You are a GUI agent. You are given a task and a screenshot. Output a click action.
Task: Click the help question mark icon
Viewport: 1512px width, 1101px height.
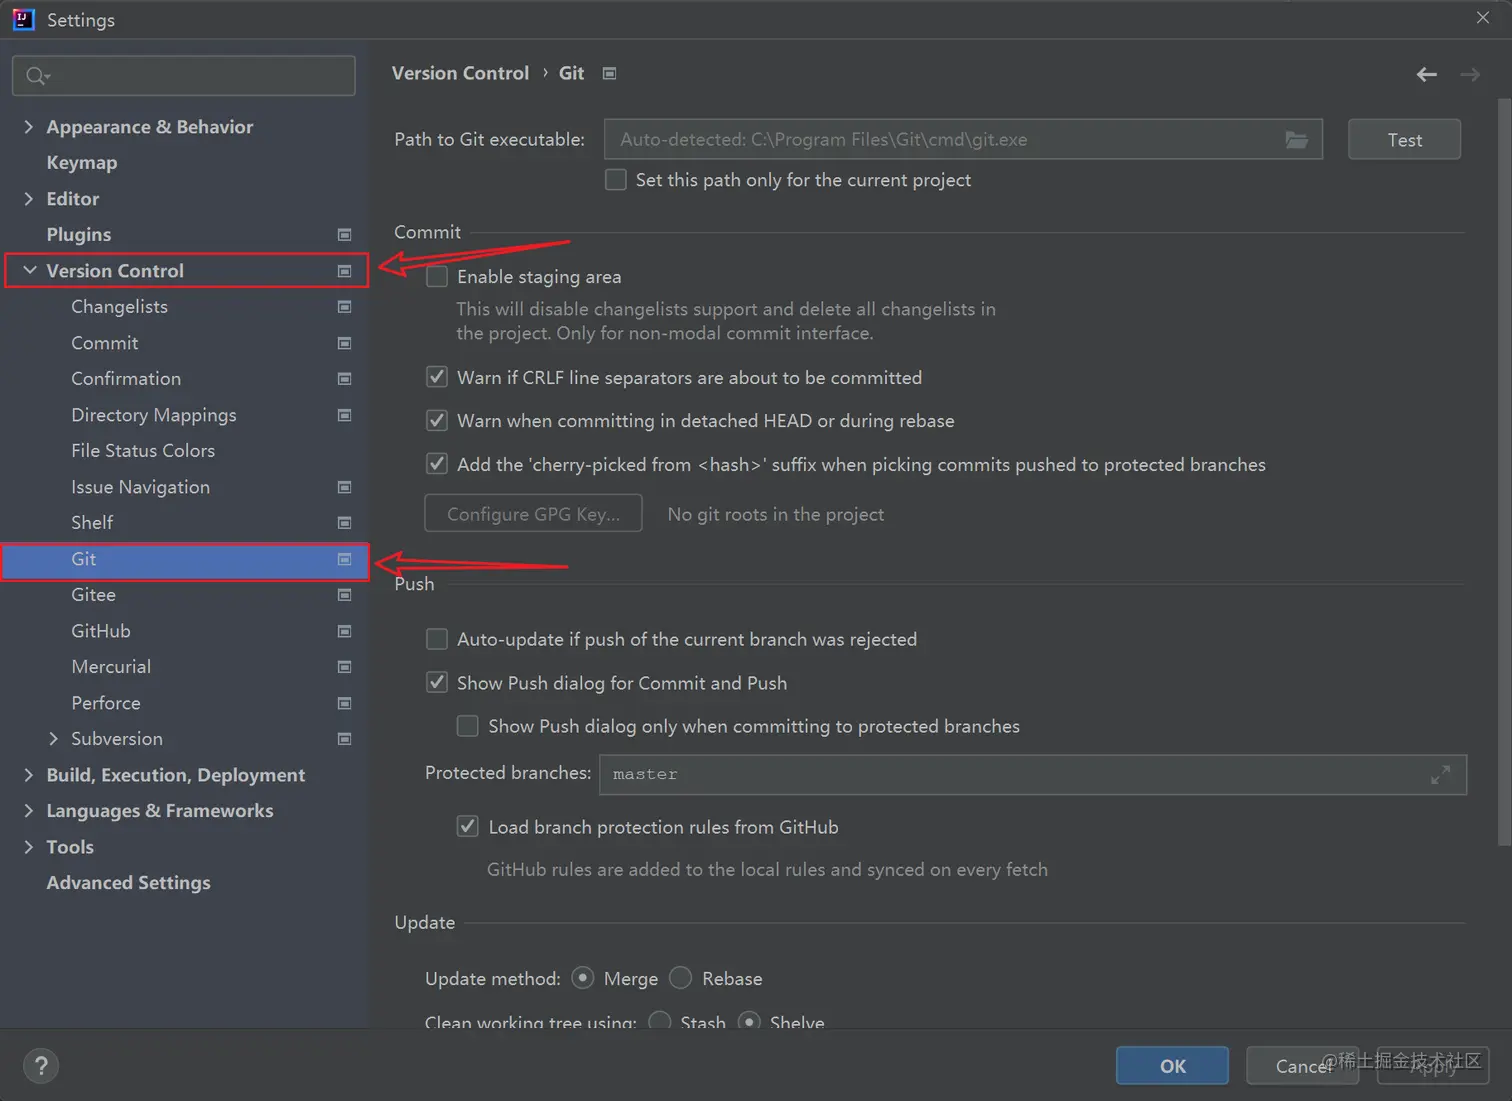(41, 1066)
